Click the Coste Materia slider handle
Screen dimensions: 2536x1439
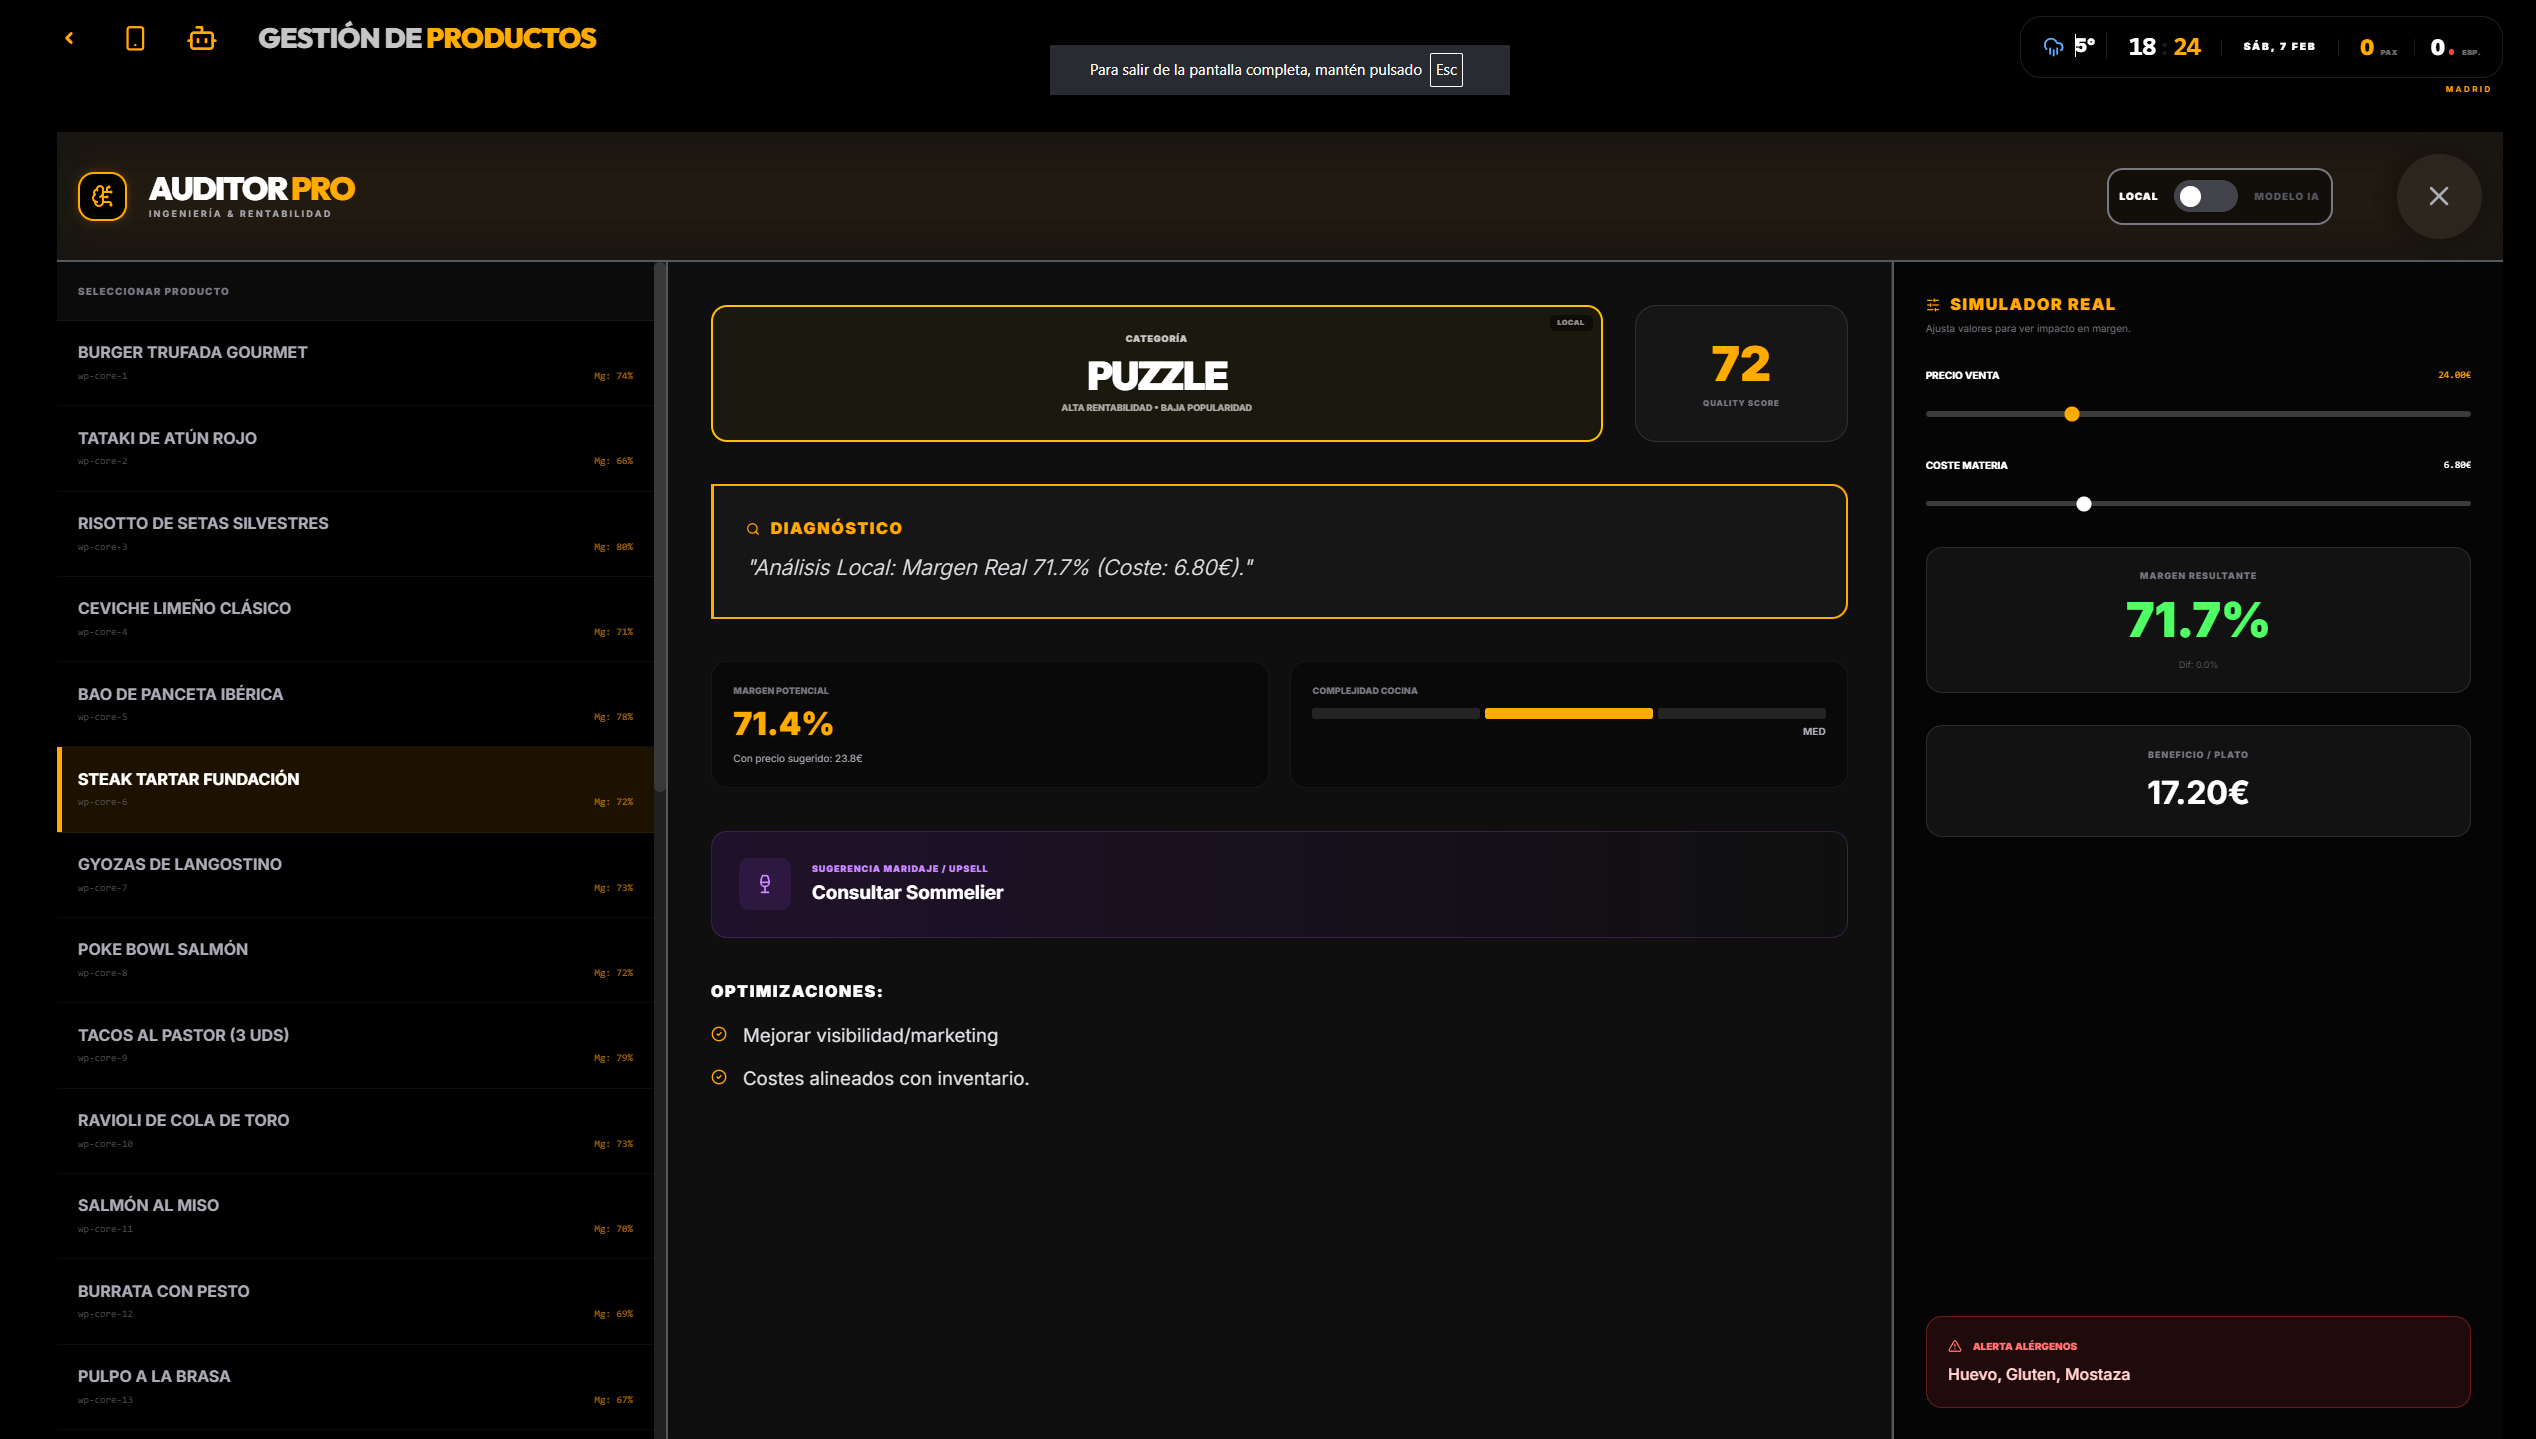pos(2084,504)
